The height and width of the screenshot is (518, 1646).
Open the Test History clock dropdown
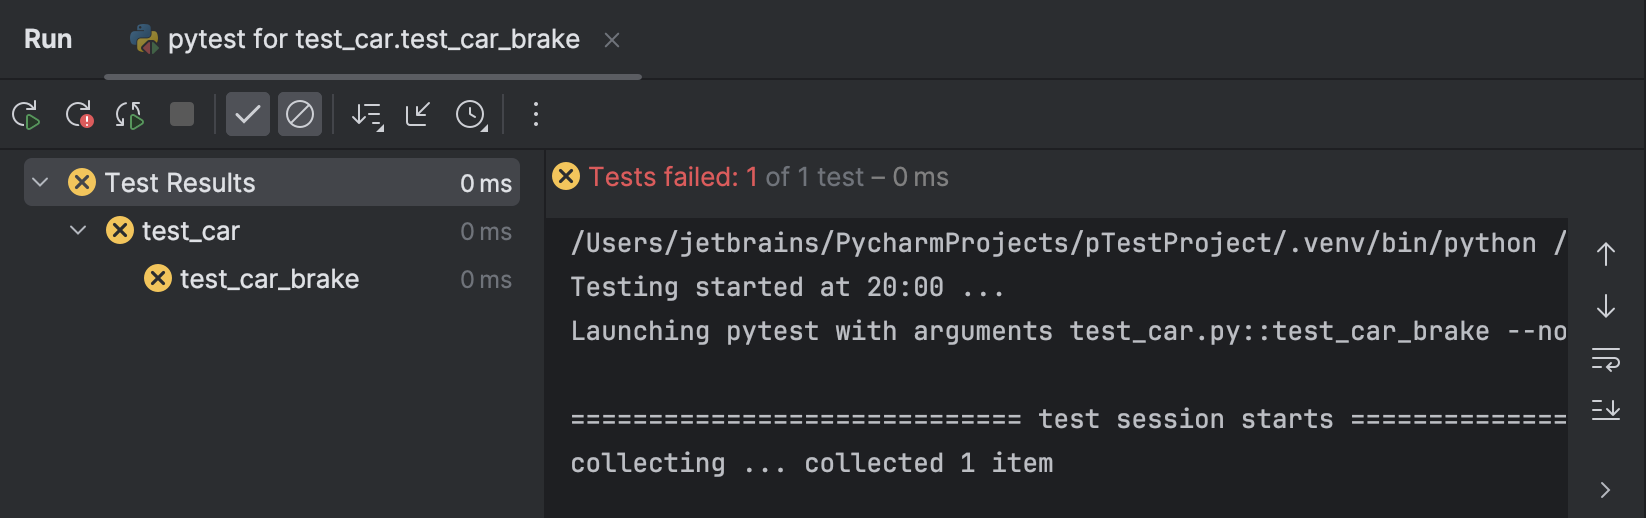point(471,115)
